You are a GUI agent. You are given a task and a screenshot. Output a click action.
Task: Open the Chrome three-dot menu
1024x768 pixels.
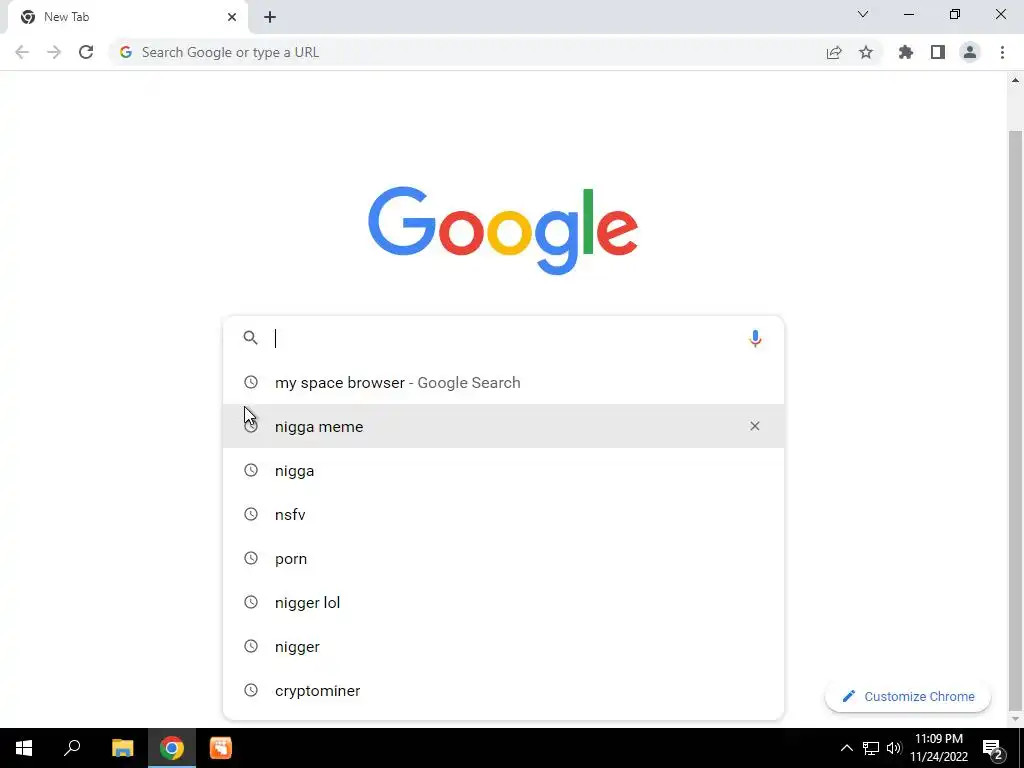(x=1002, y=52)
